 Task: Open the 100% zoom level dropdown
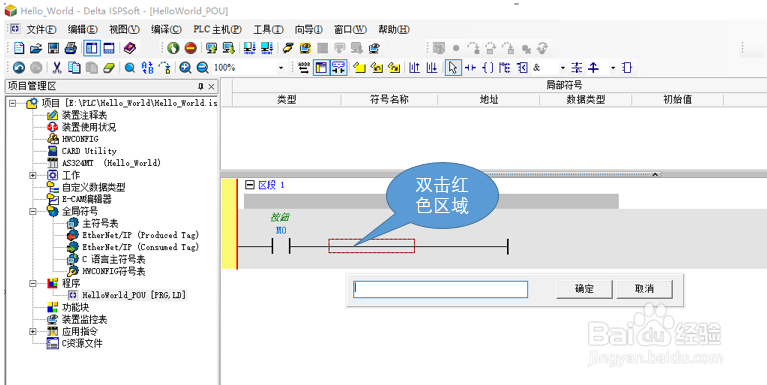click(281, 68)
